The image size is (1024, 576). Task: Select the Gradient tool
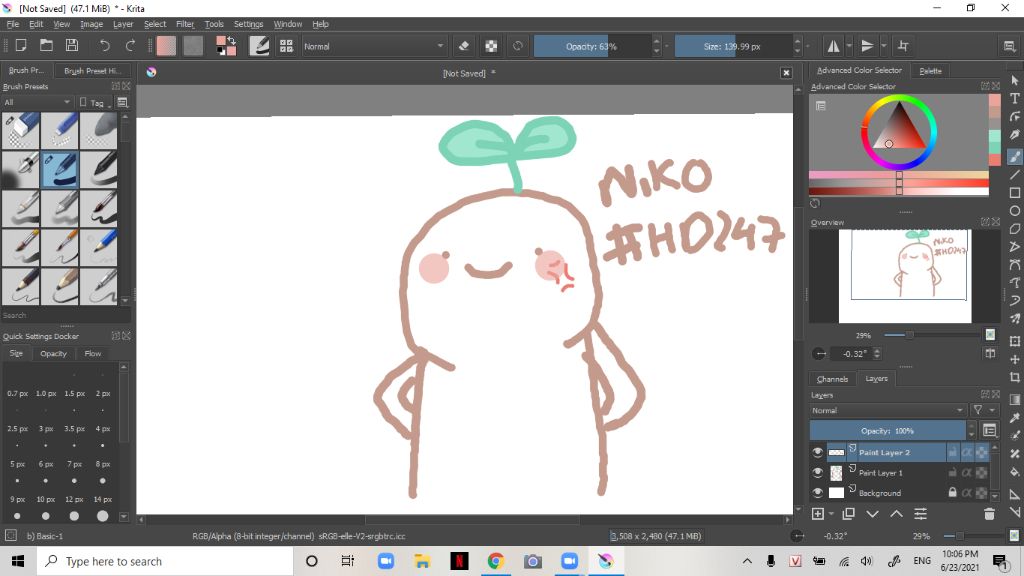pyautogui.click(x=1015, y=400)
